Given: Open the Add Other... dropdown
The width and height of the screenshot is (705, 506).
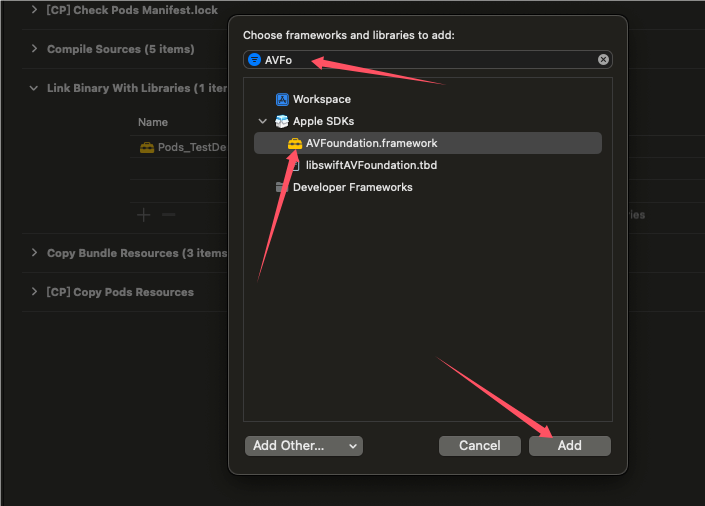Looking at the screenshot, I should (x=304, y=446).
